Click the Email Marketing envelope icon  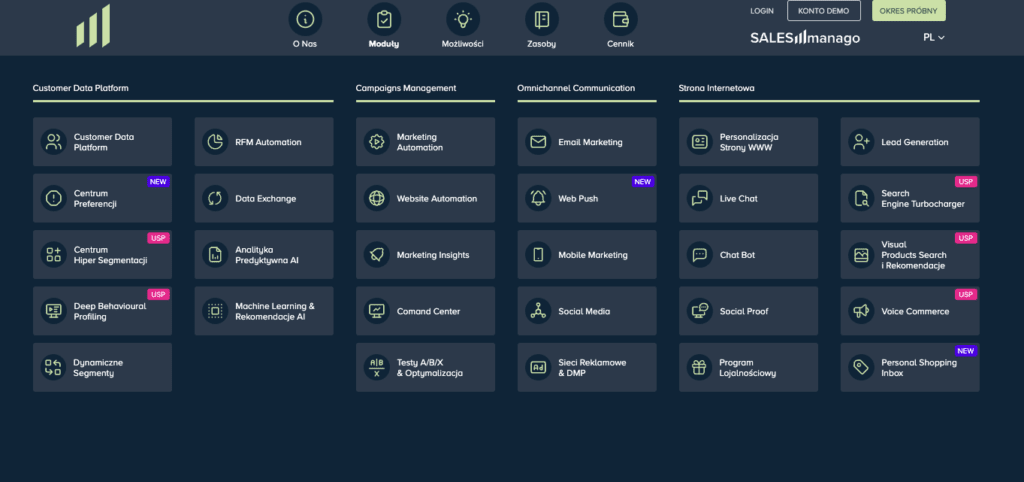pos(538,142)
